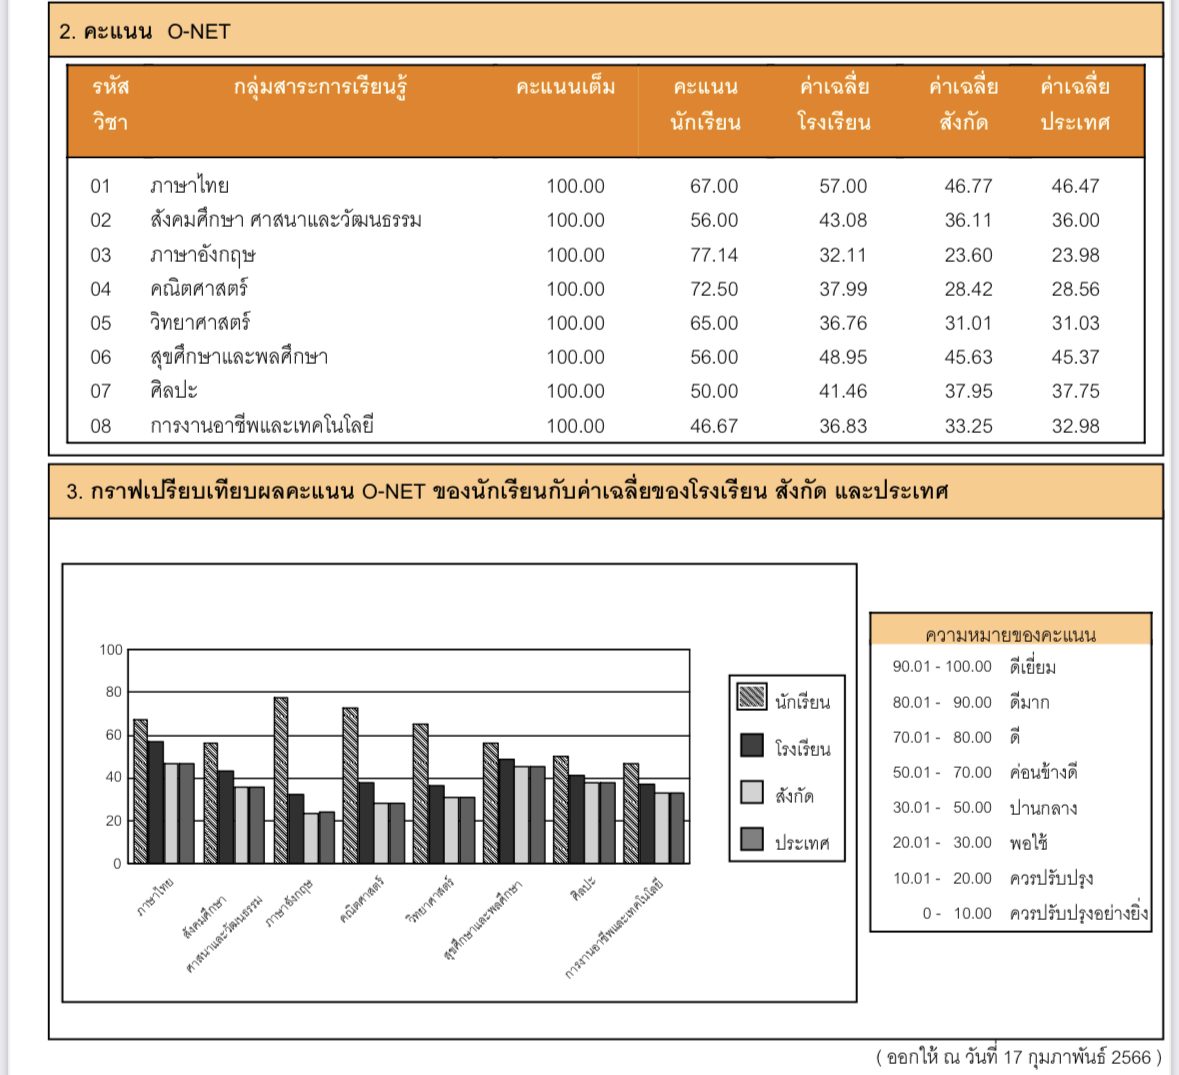Click the score range '10.01 - 20.00'
This screenshot has height=1075, width=1179.
[x=942, y=878]
